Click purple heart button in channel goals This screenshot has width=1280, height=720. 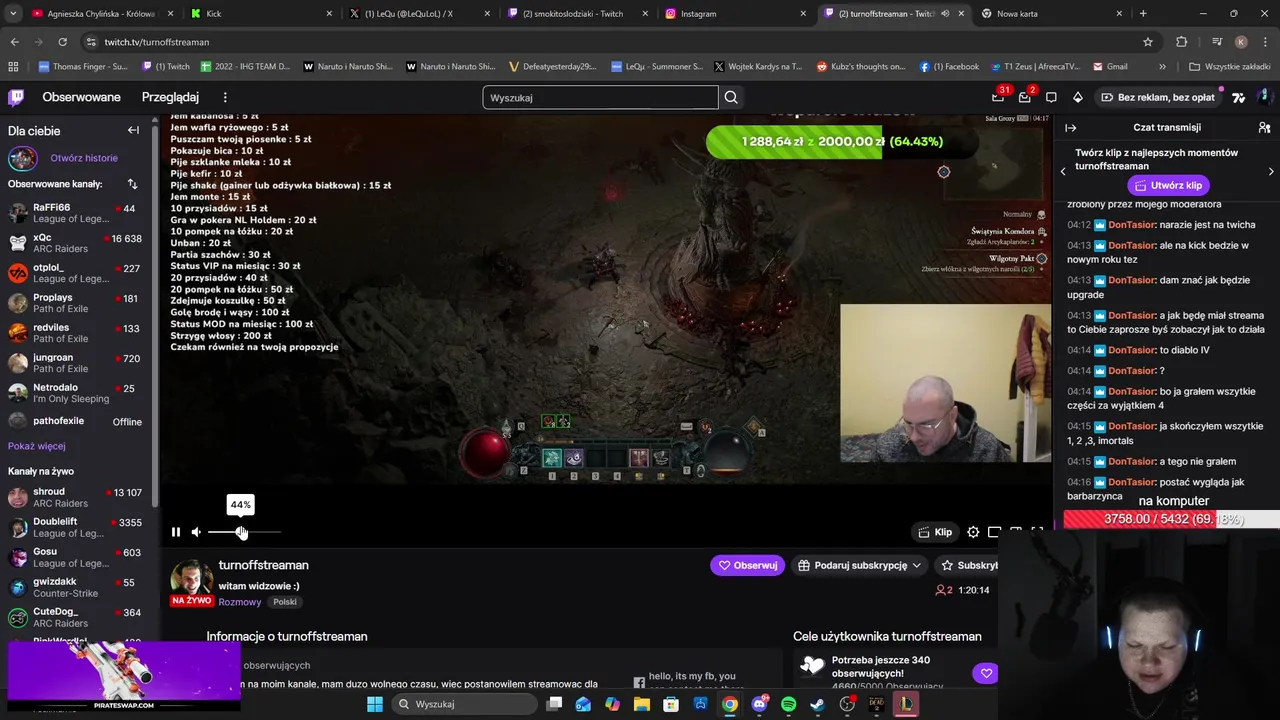point(986,673)
